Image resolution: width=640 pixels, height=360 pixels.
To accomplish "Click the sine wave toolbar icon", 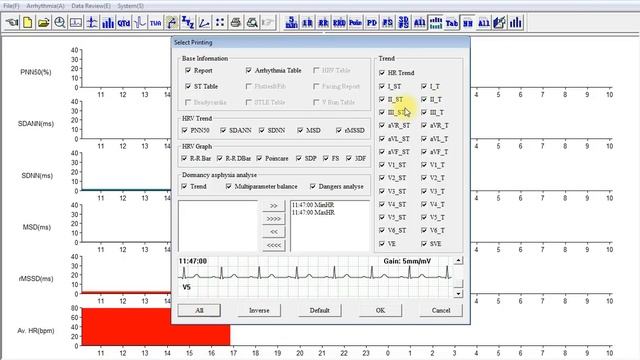I will [x=140, y=22].
